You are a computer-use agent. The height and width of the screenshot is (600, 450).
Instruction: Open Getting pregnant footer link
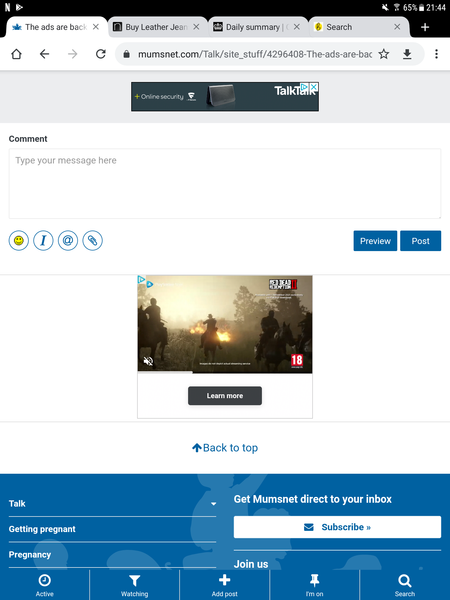[x=42, y=529]
